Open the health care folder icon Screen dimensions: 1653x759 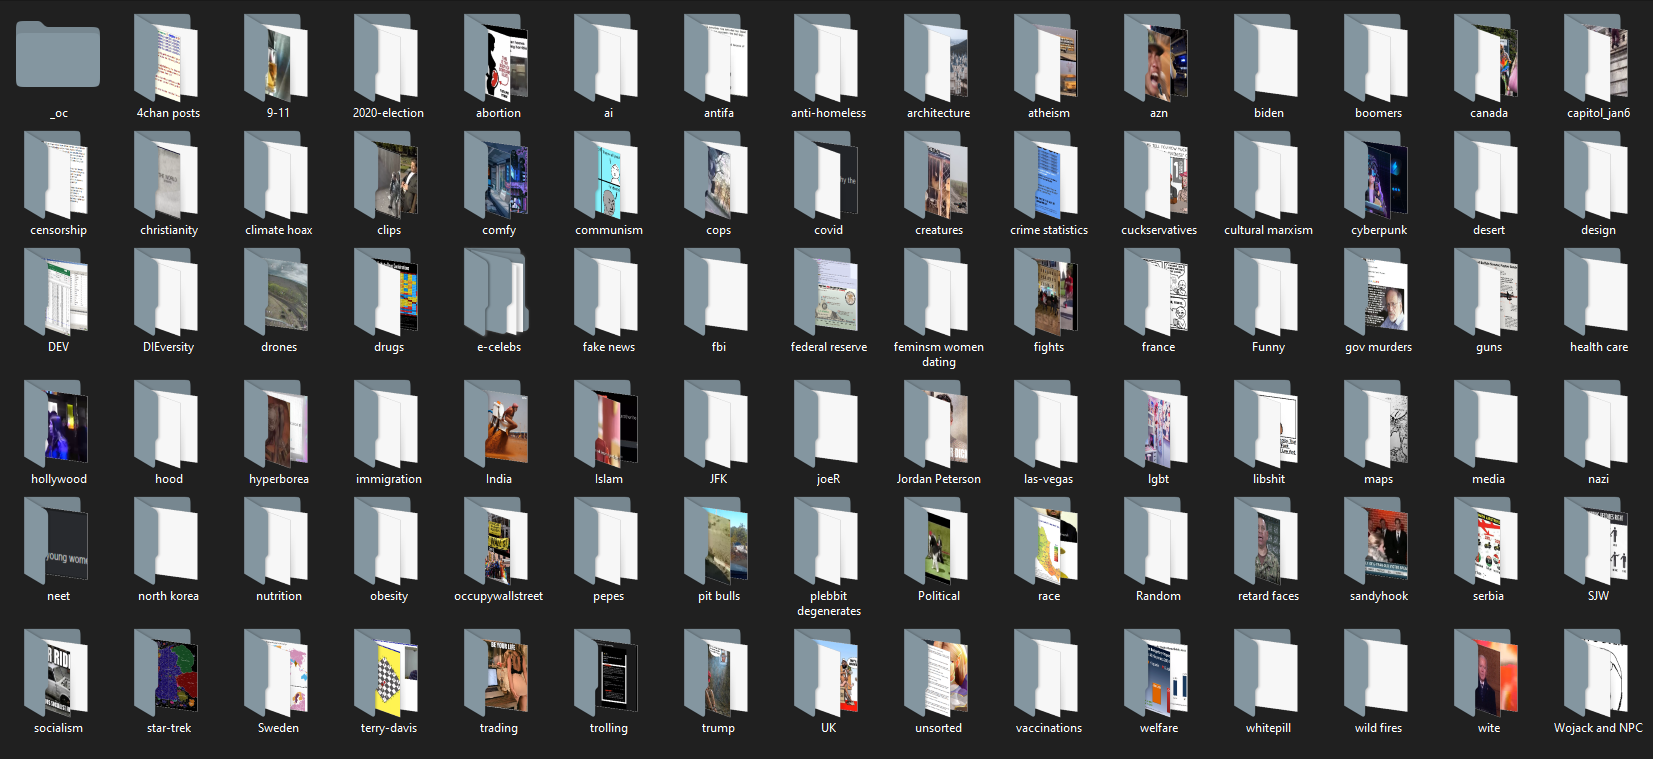click(x=1597, y=292)
